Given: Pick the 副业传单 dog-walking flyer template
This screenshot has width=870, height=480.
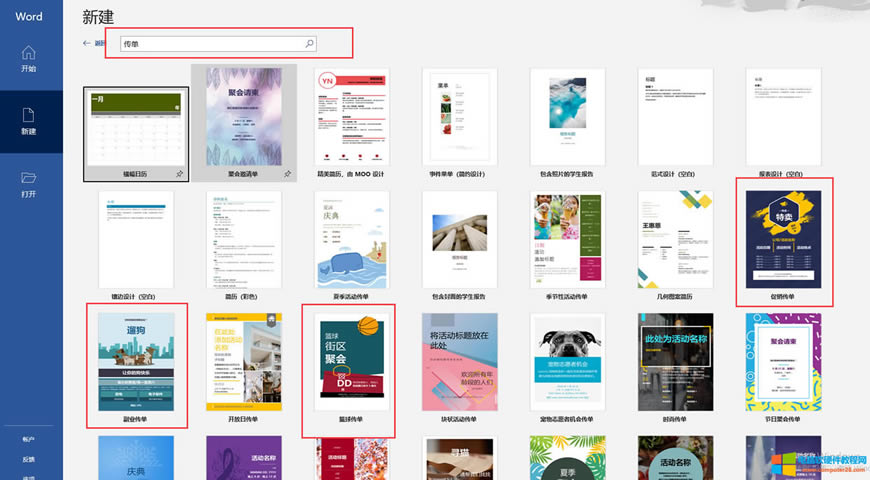Looking at the screenshot, I should [136, 362].
